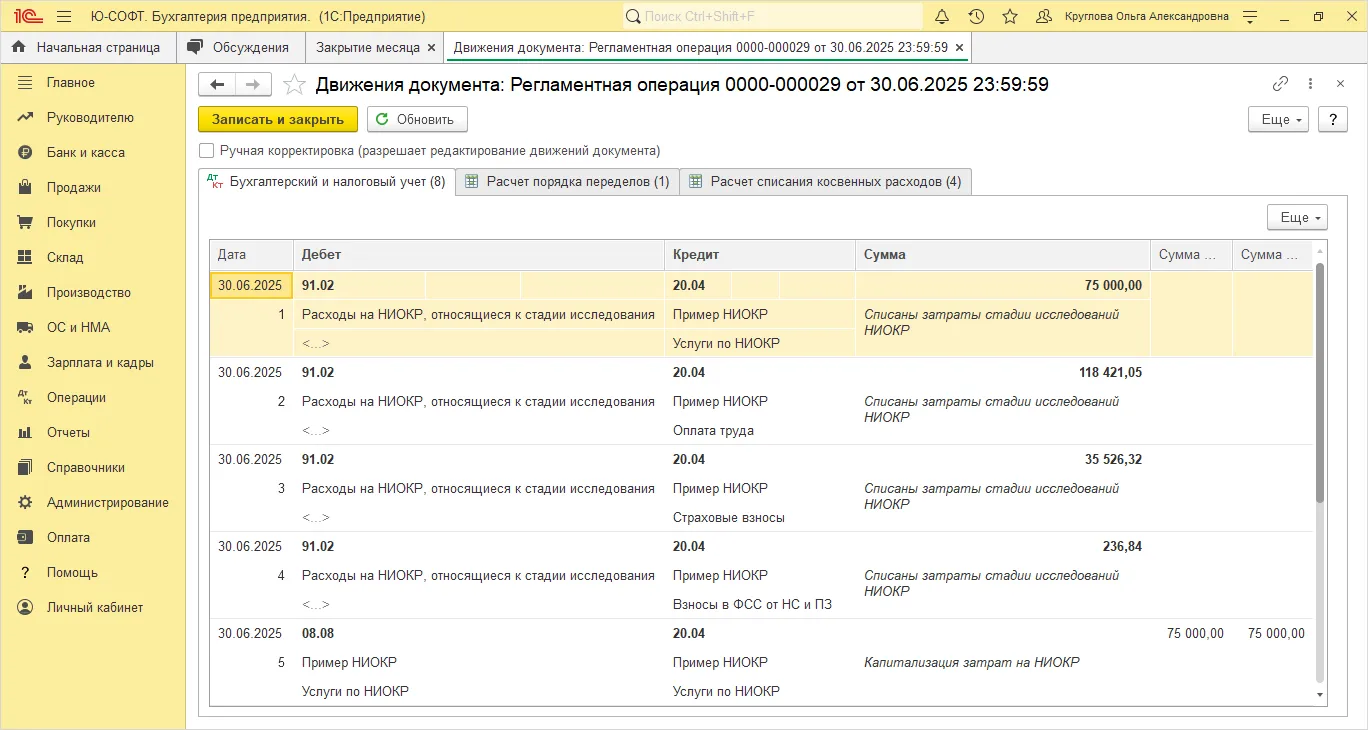Select Капитализация затрат на НИОКР cell

1003,662
